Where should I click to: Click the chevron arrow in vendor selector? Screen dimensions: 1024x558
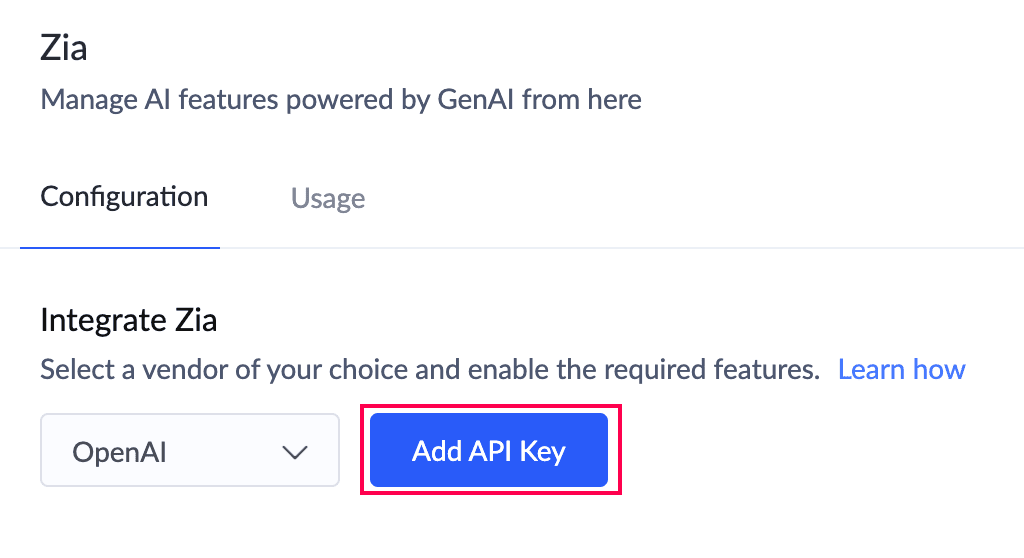tap(294, 452)
